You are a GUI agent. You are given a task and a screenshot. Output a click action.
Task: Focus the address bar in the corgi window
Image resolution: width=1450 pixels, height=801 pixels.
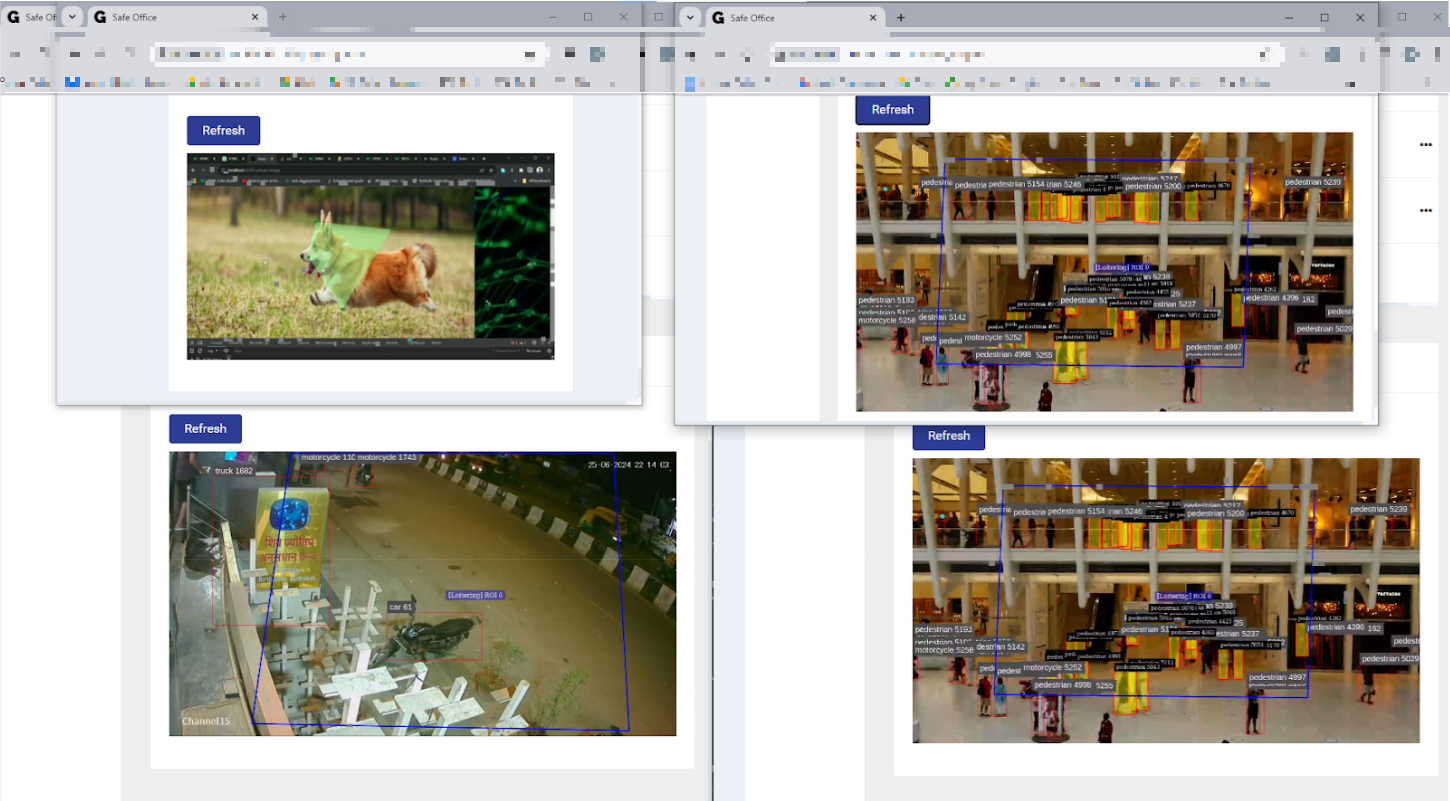[350, 54]
